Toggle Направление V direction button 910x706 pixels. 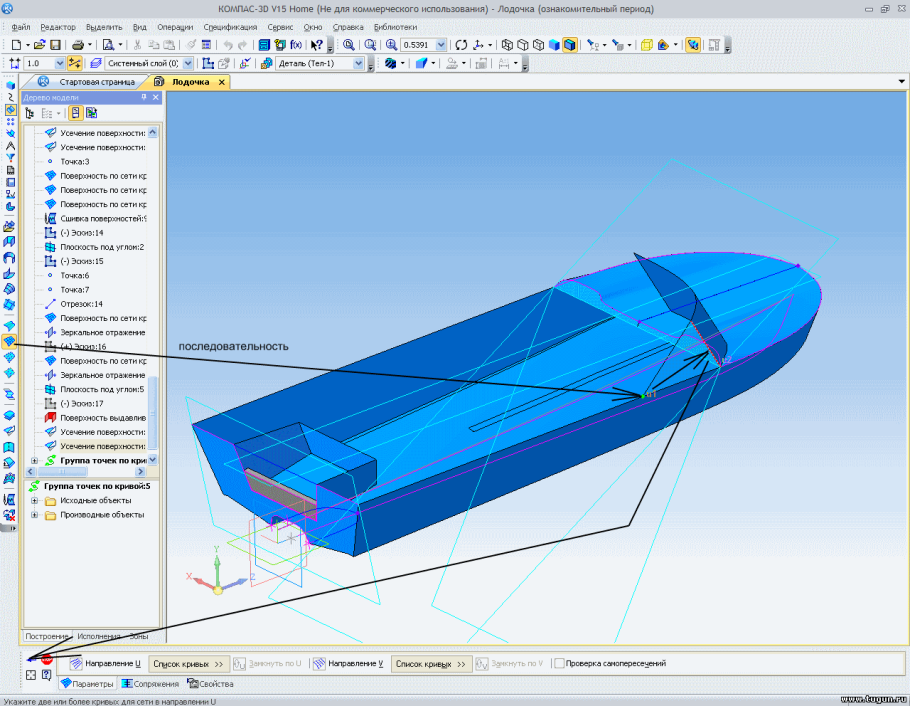319,663
